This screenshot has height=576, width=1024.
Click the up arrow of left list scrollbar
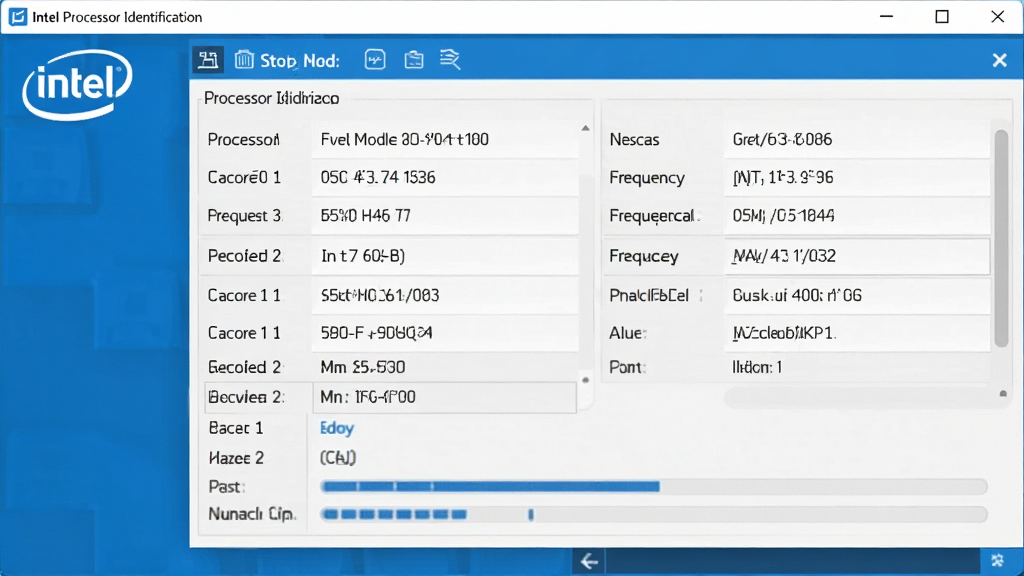[586, 129]
